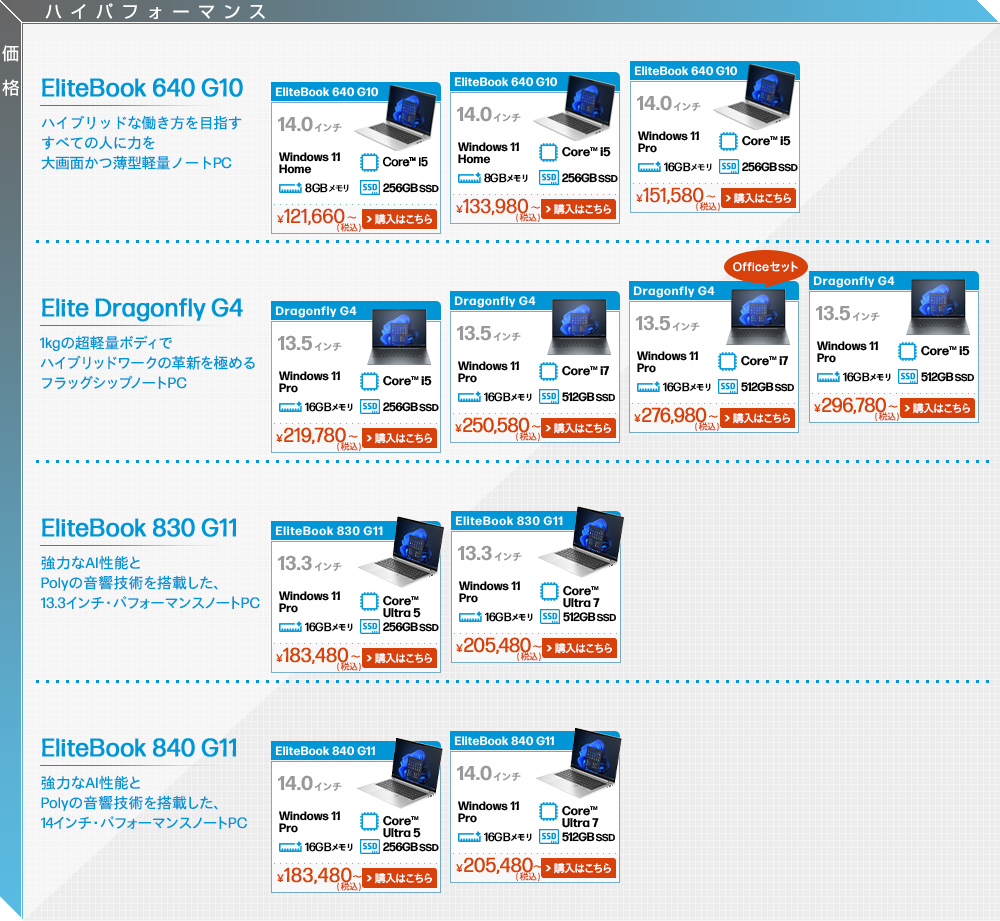Click memory icon on ¥121,660 EliteBook 640 card
Screen dimensions: 1000x921
coord(290,188)
